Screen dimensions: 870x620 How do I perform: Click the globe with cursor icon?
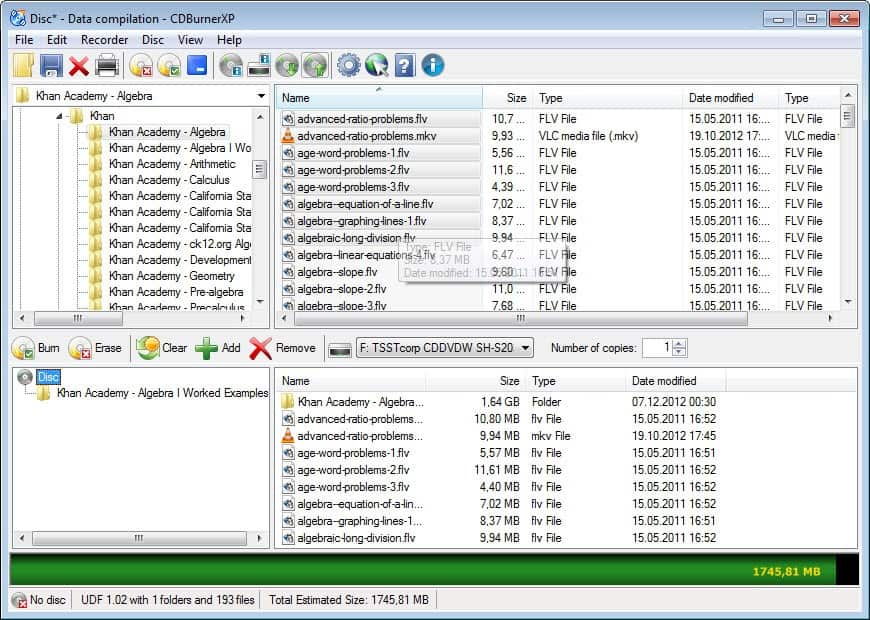377,65
